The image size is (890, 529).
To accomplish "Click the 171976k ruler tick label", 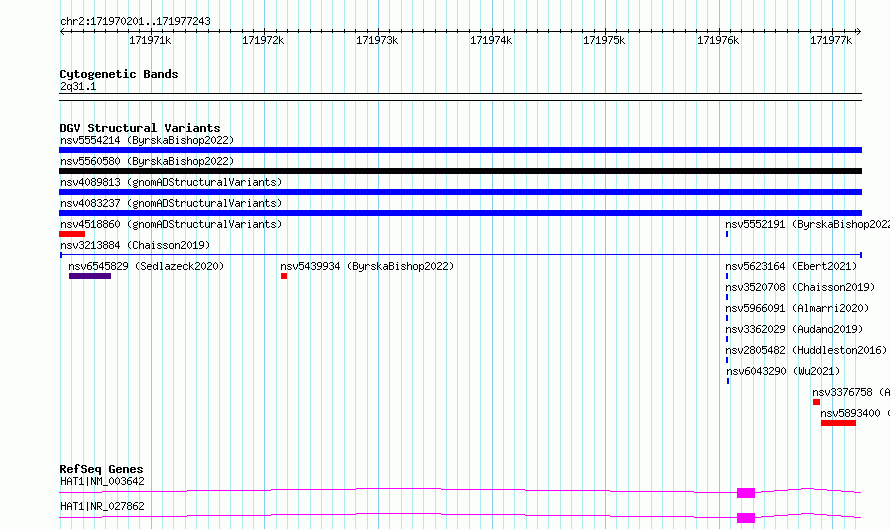I will 718,40.
